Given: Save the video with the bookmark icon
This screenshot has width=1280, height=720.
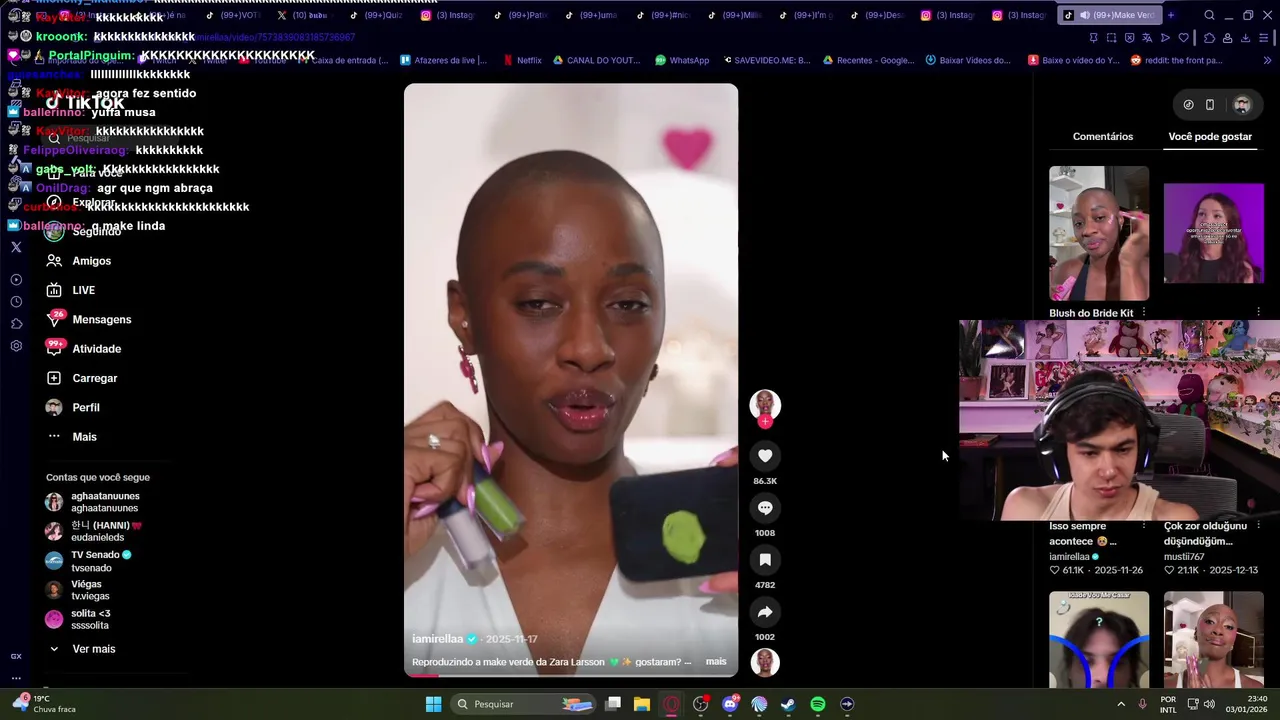Looking at the screenshot, I should coord(765,560).
